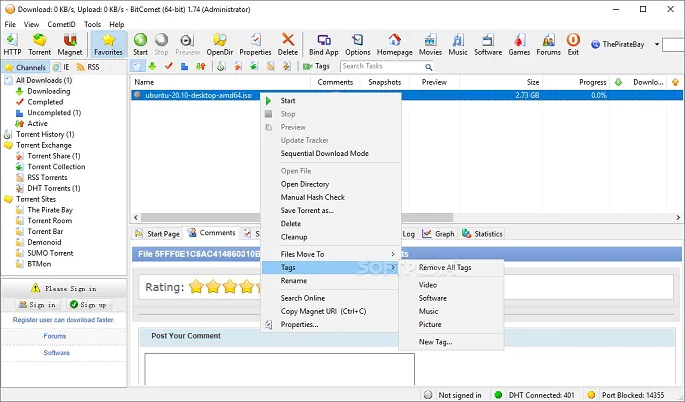
Task: Click the comment text box
Action: 280,369
